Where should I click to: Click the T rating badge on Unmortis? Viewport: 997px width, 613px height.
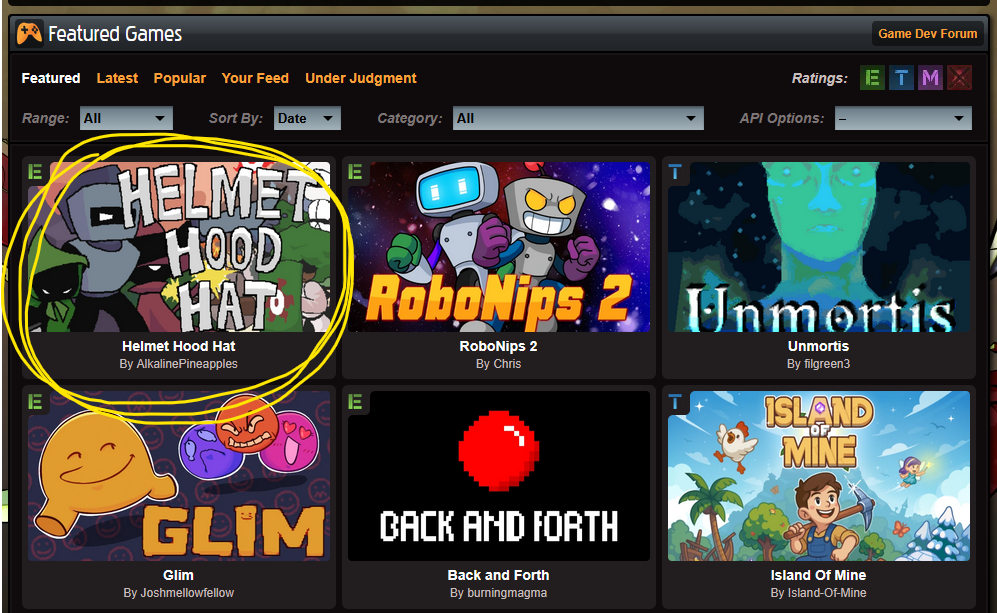tap(675, 171)
